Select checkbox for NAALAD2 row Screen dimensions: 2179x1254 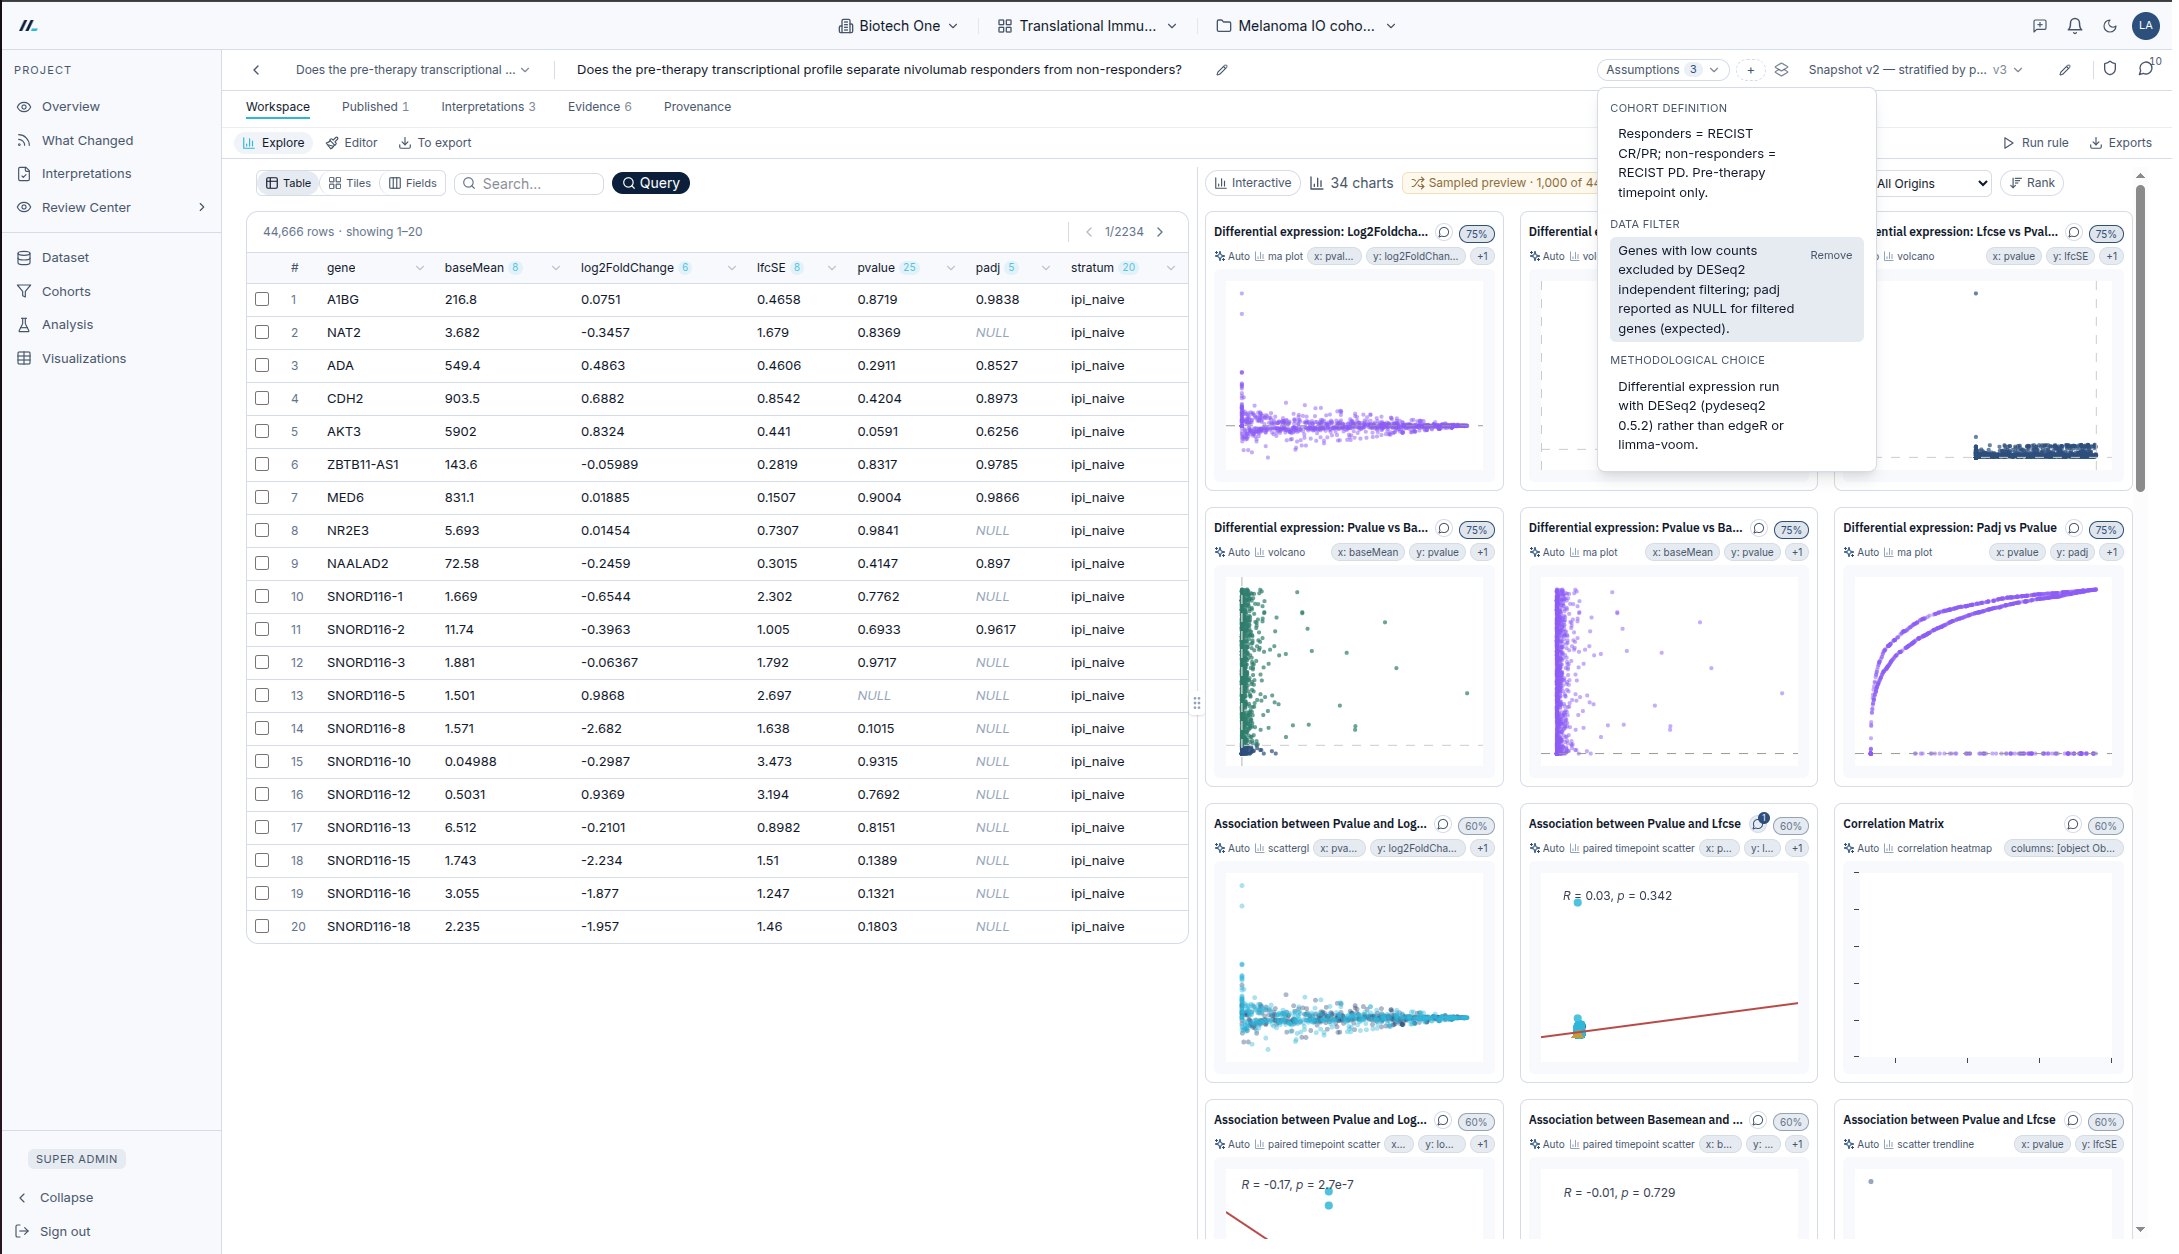pos(262,563)
